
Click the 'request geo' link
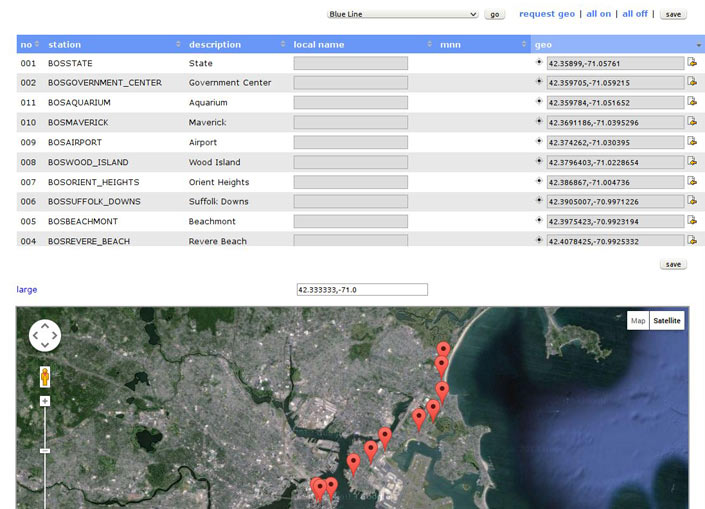(546, 14)
